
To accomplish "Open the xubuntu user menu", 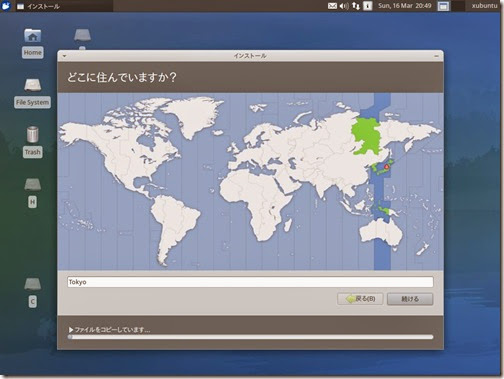I will click(484, 6).
